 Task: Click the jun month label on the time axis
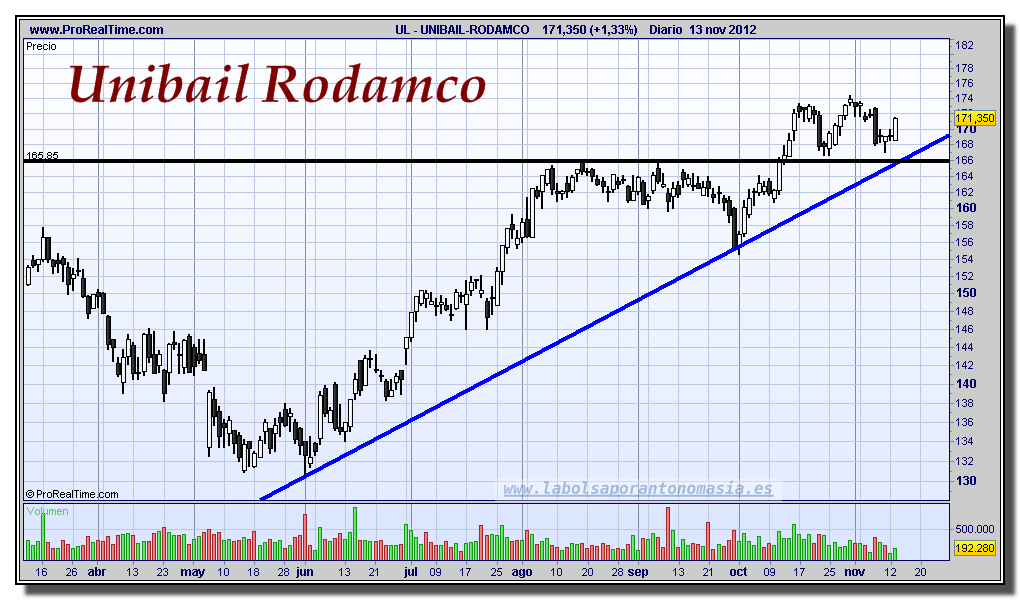click(304, 573)
